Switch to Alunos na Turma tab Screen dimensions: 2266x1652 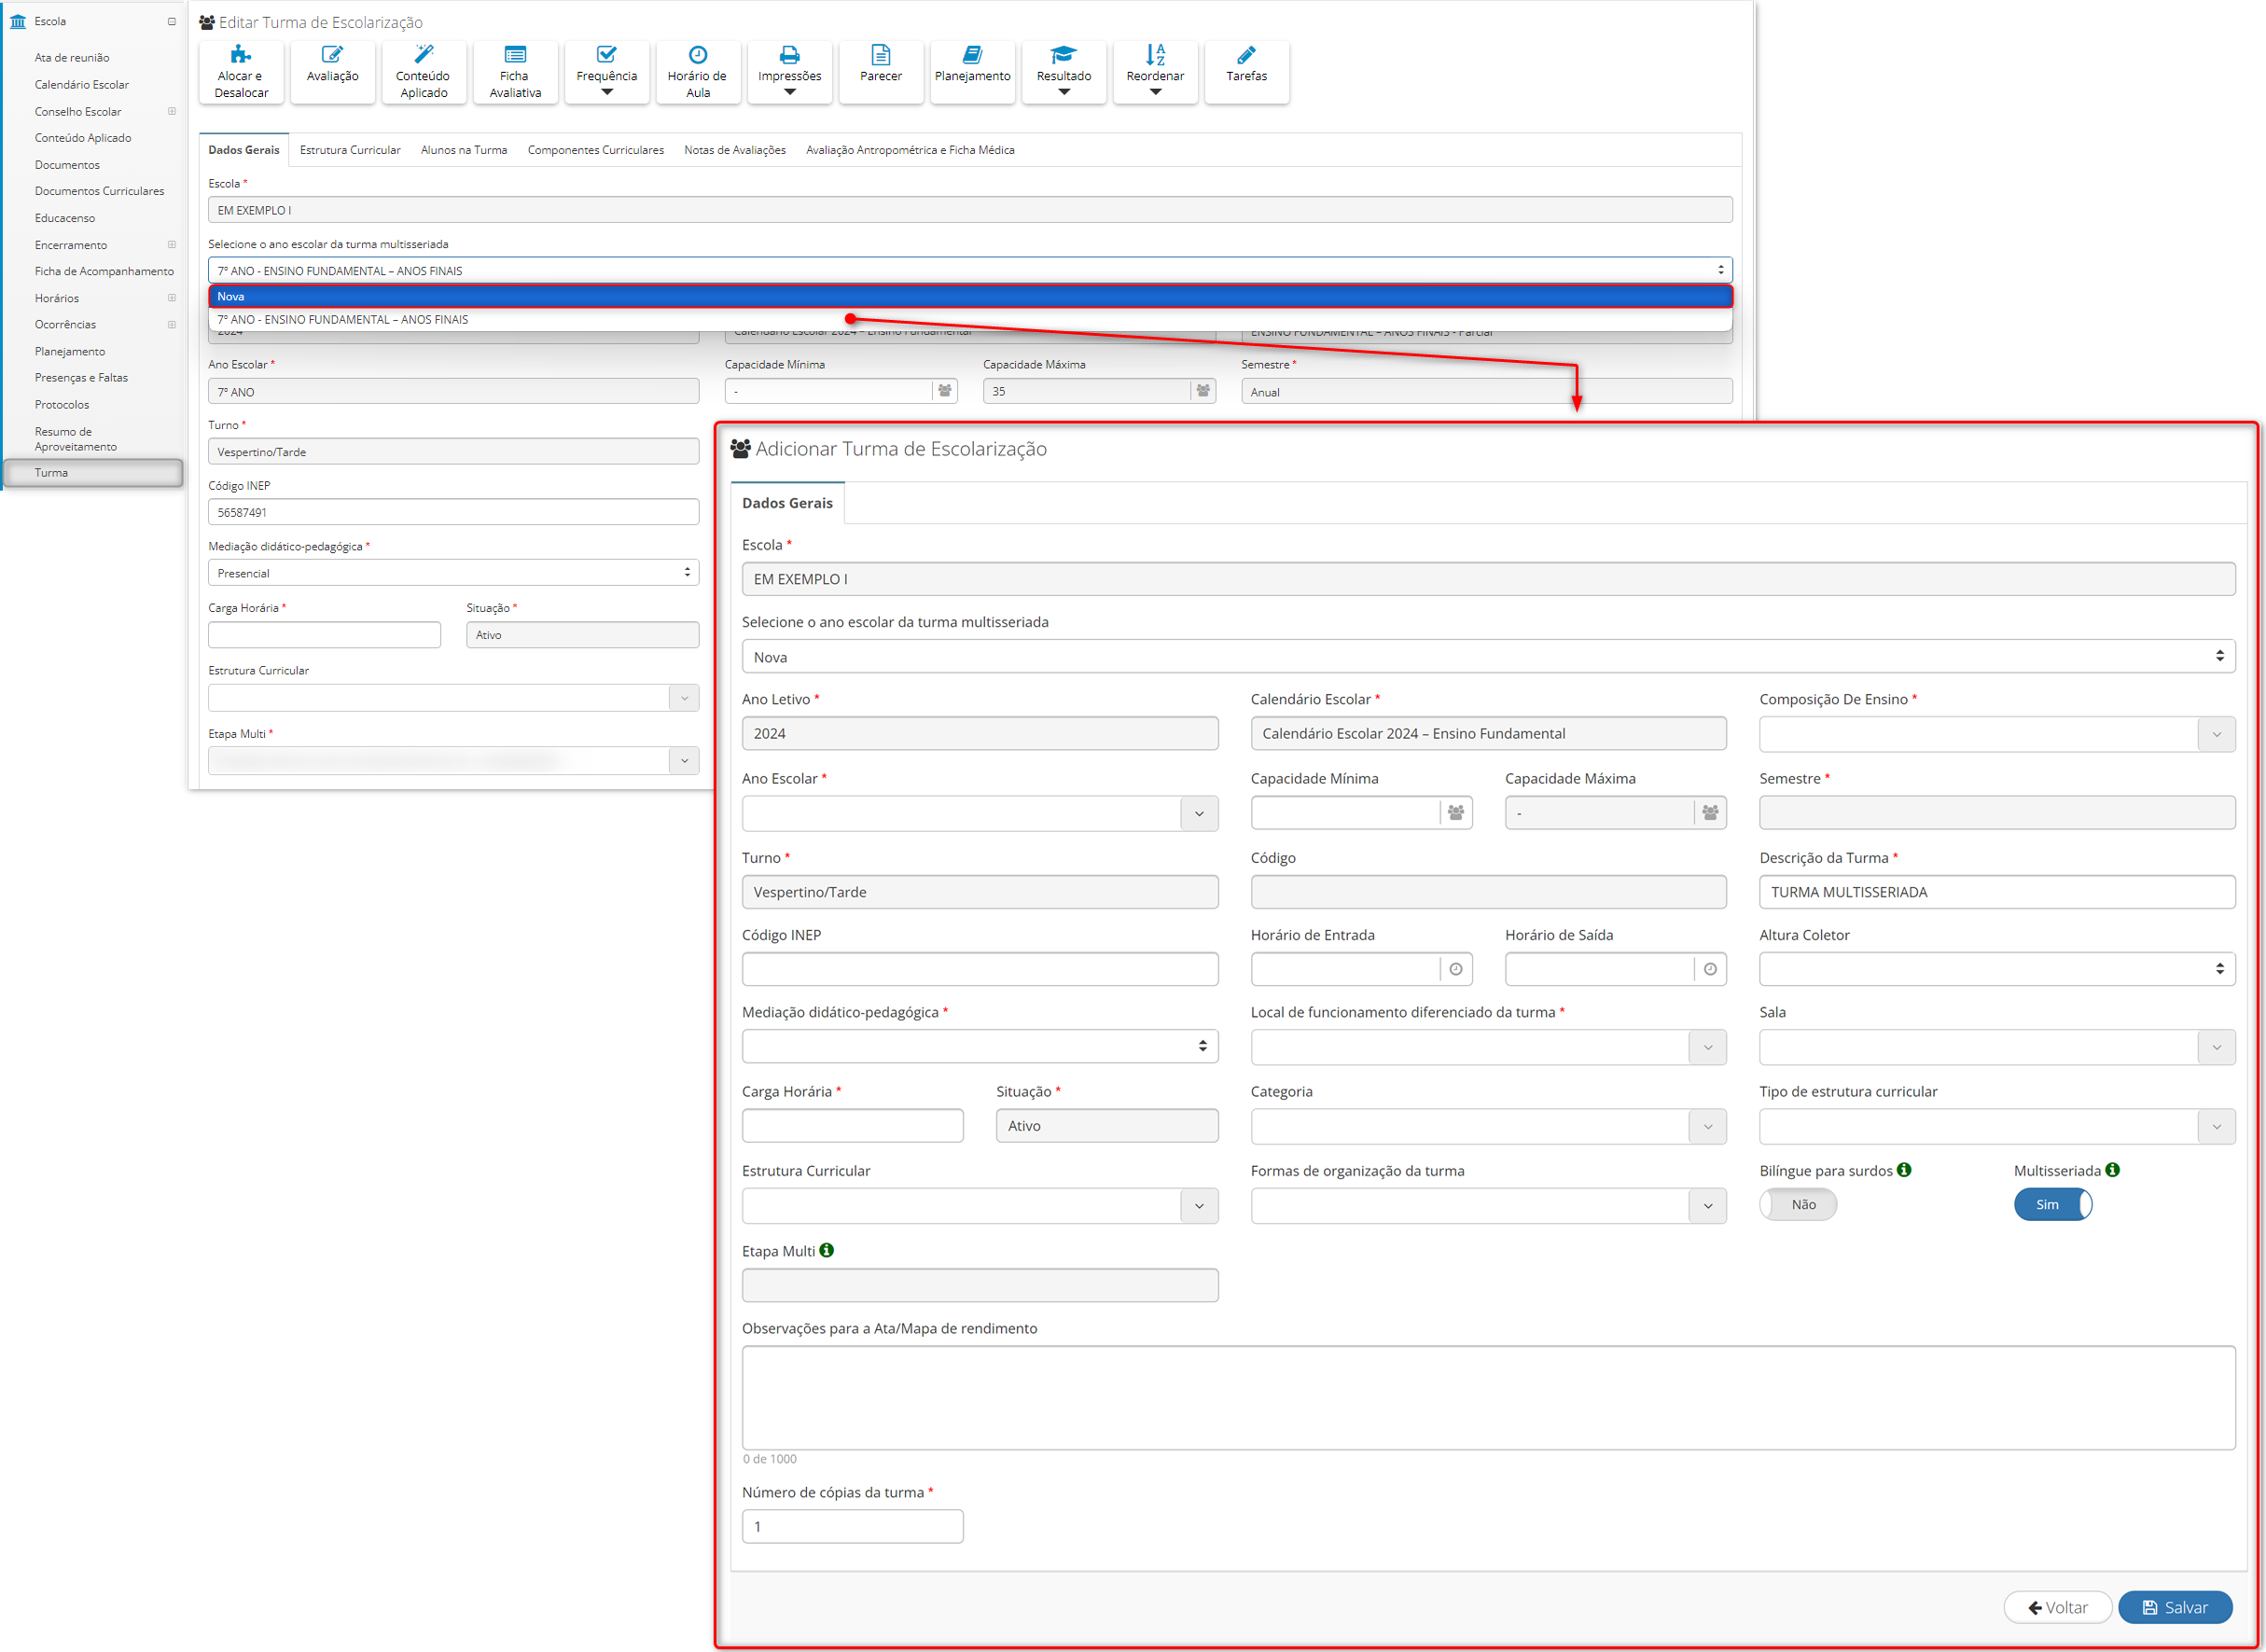click(x=464, y=150)
